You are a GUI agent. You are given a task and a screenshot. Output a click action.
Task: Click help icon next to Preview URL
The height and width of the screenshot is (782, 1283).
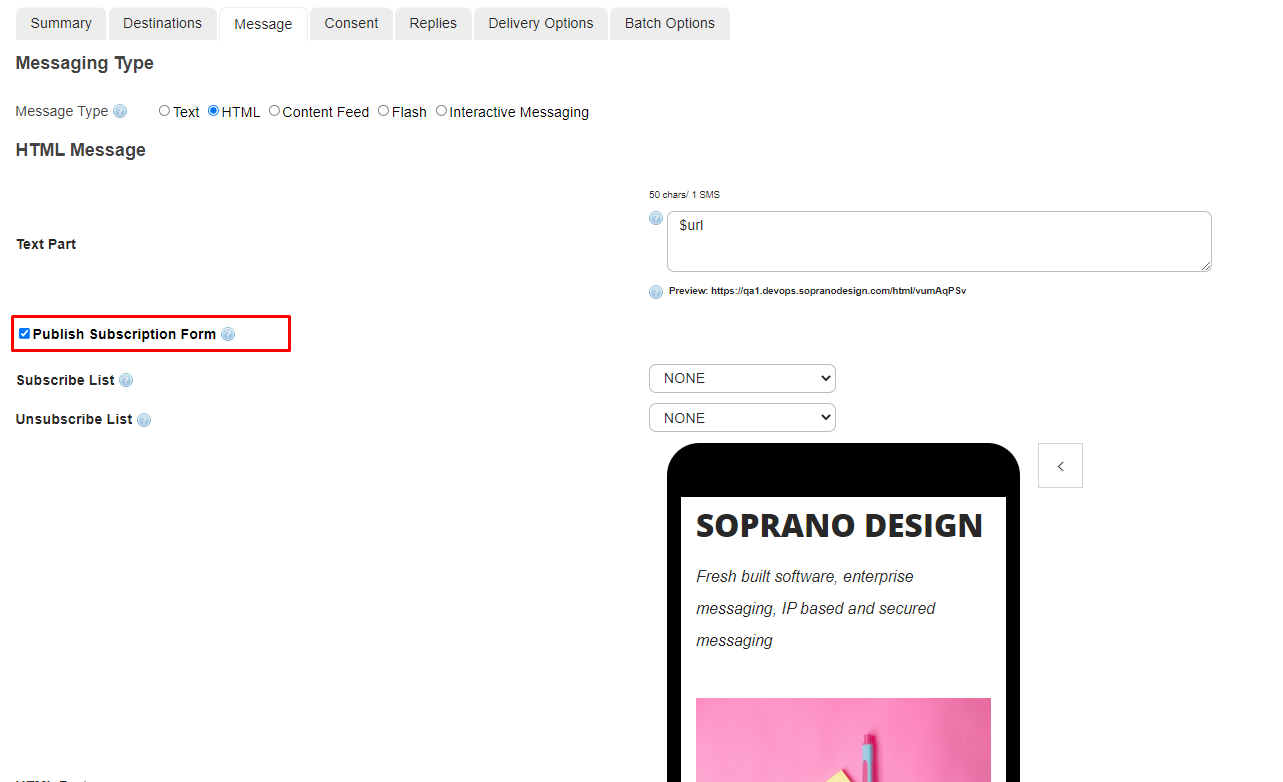[656, 292]
